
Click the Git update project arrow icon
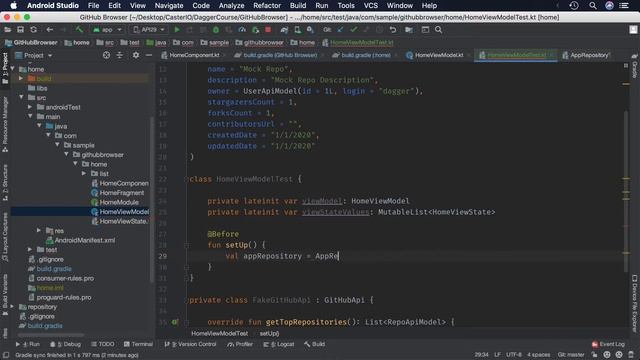click(340, 30)
